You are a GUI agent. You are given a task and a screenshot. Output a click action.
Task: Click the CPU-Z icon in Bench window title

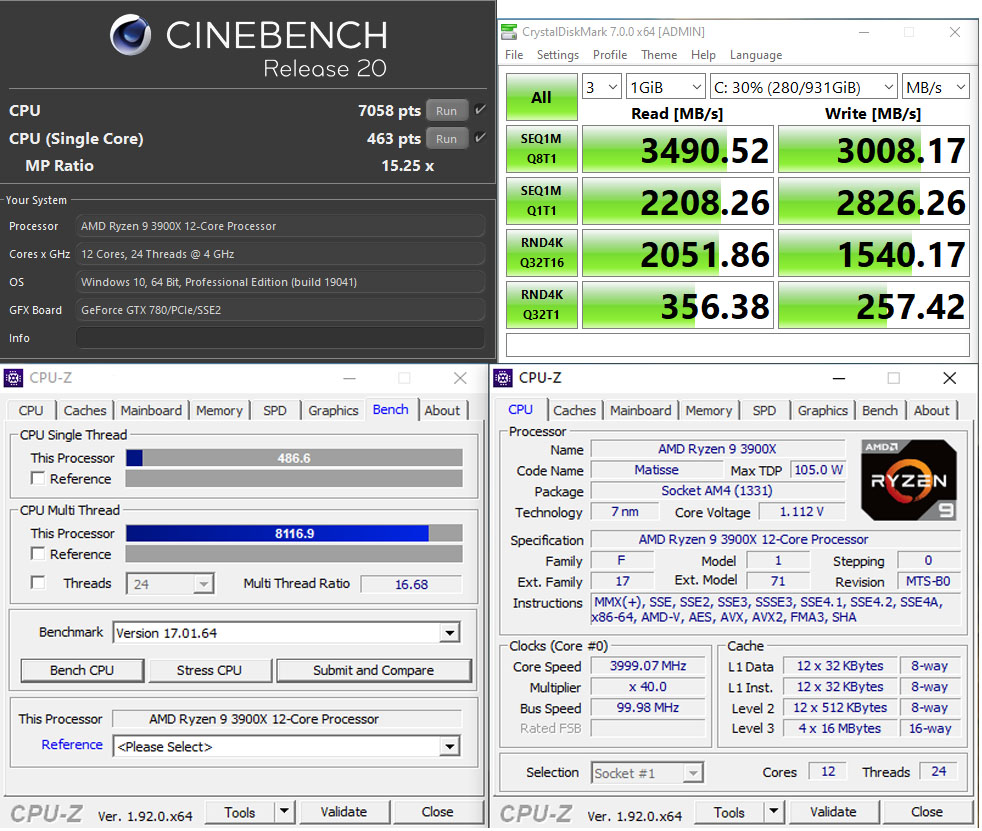[13, 378]
